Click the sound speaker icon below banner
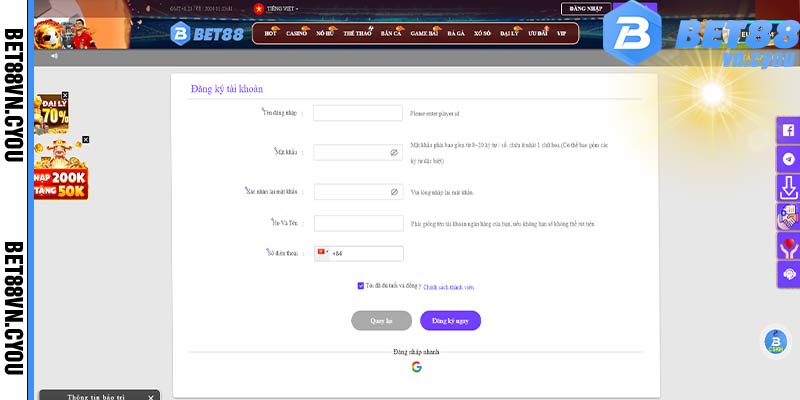This screenshot has height=400, width=800. pyautogui.click(x=54, y=56)
